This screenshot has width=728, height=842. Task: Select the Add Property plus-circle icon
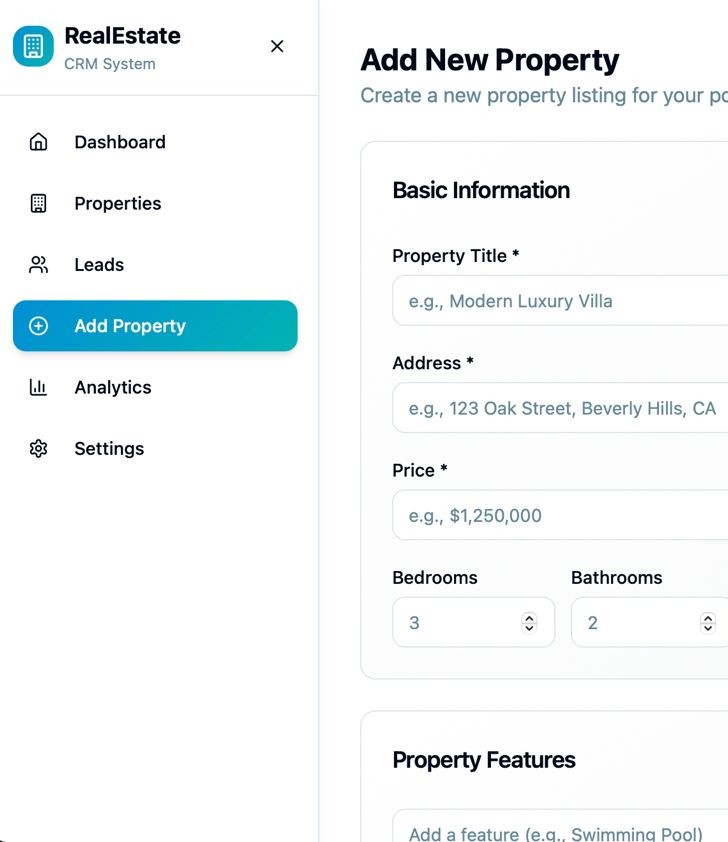click(38, 325)
